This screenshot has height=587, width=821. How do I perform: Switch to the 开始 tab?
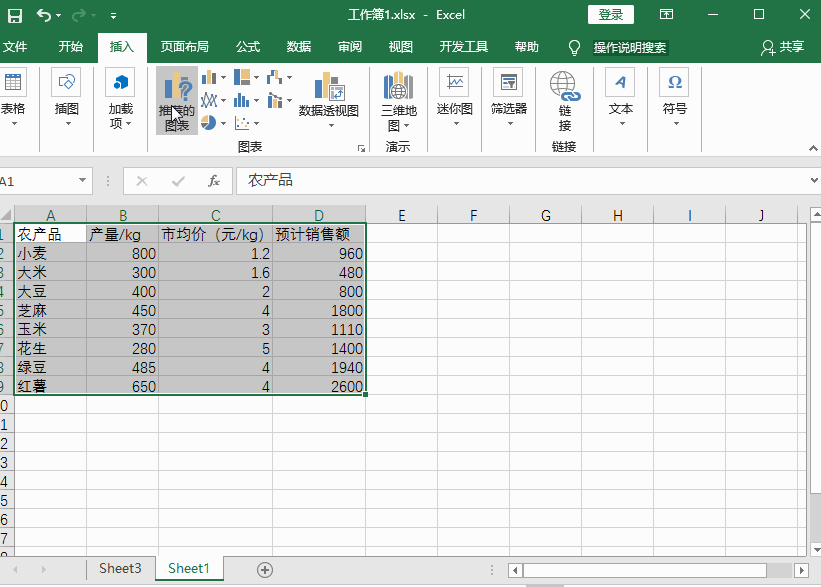[x=71, y=47]
